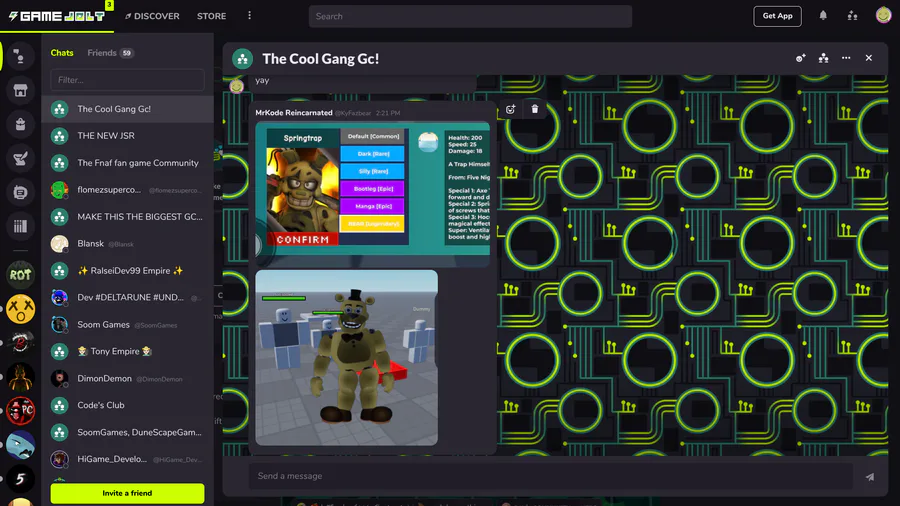Open the yellow dizzy face community
This screenshot has width=900, height=506.
coord(20,309)
